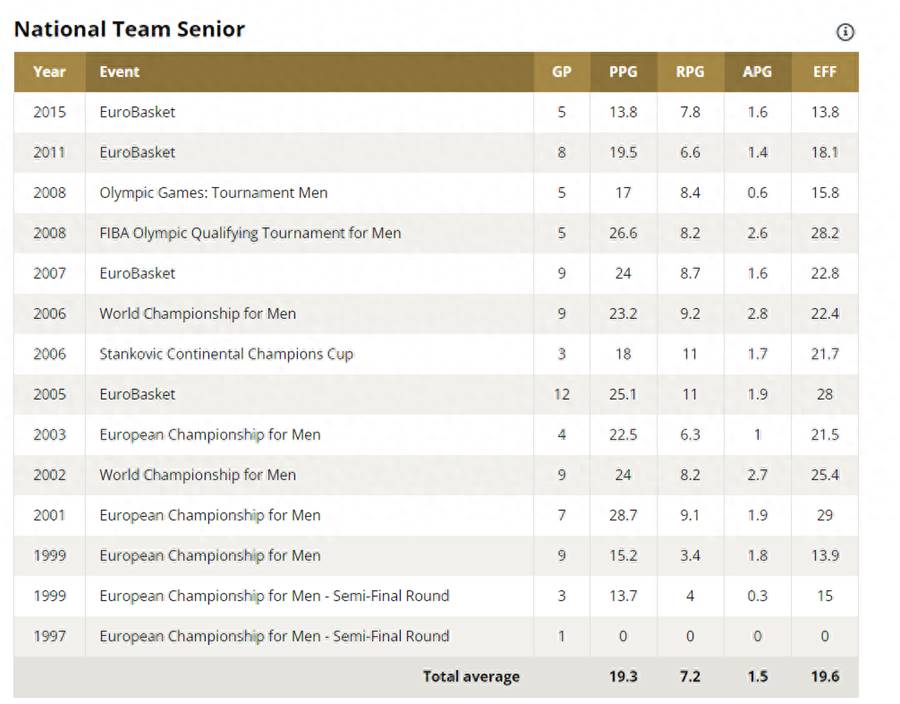Screen dimensions: 900x704
Task: Sort by the RPG column header
Action: pyautogui.click(x=690, y=72)
